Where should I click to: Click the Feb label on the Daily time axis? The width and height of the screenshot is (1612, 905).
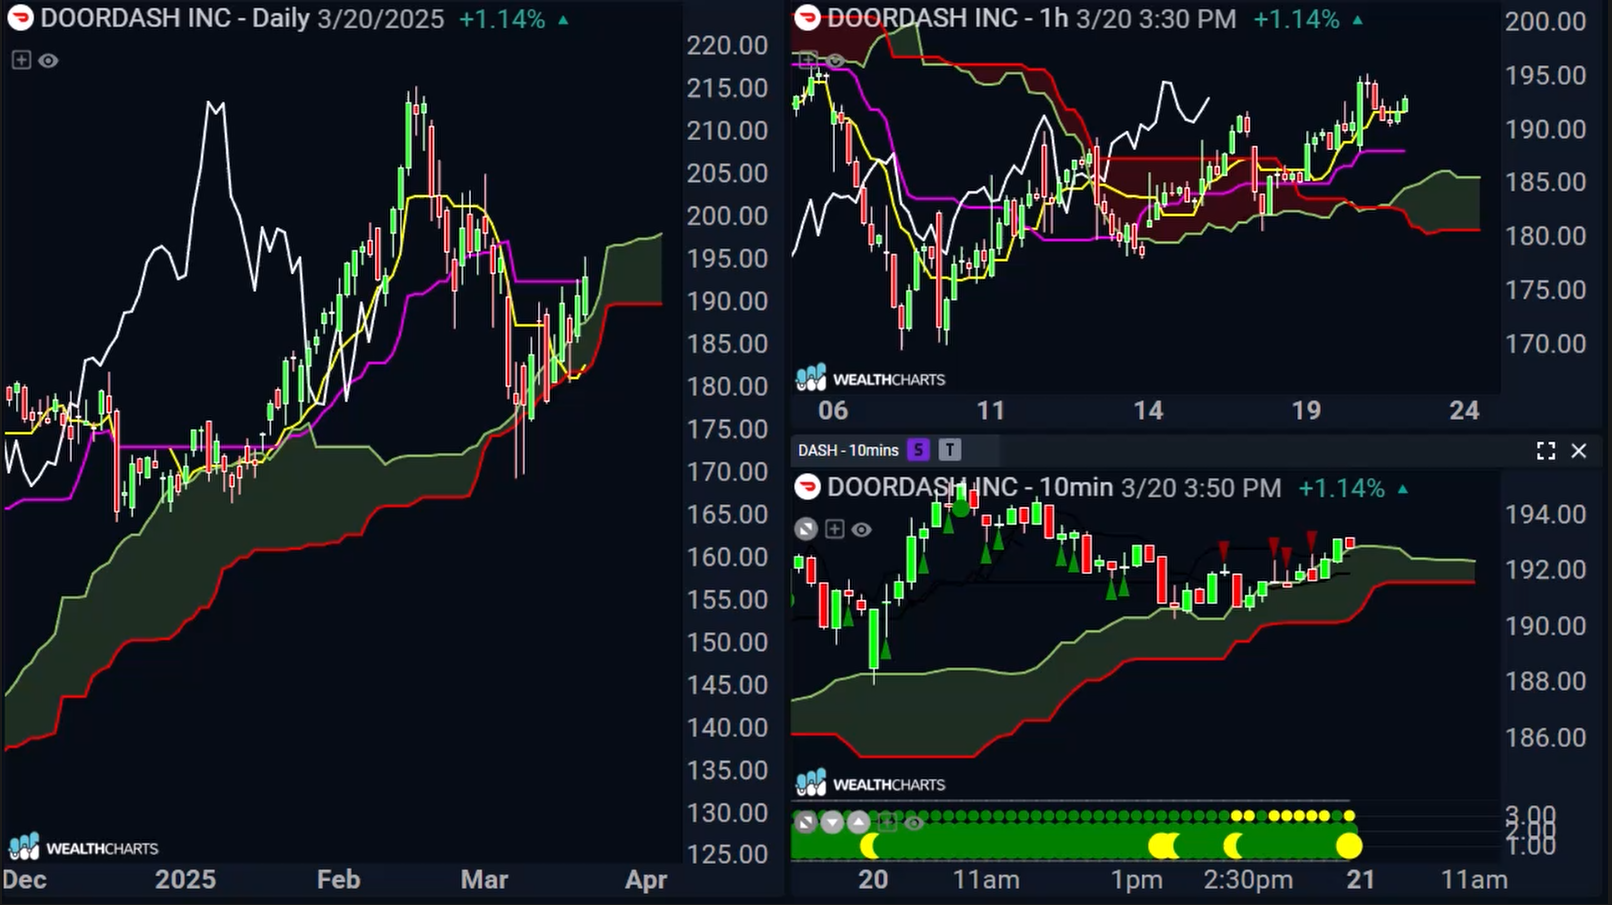(x=338, y=880)
